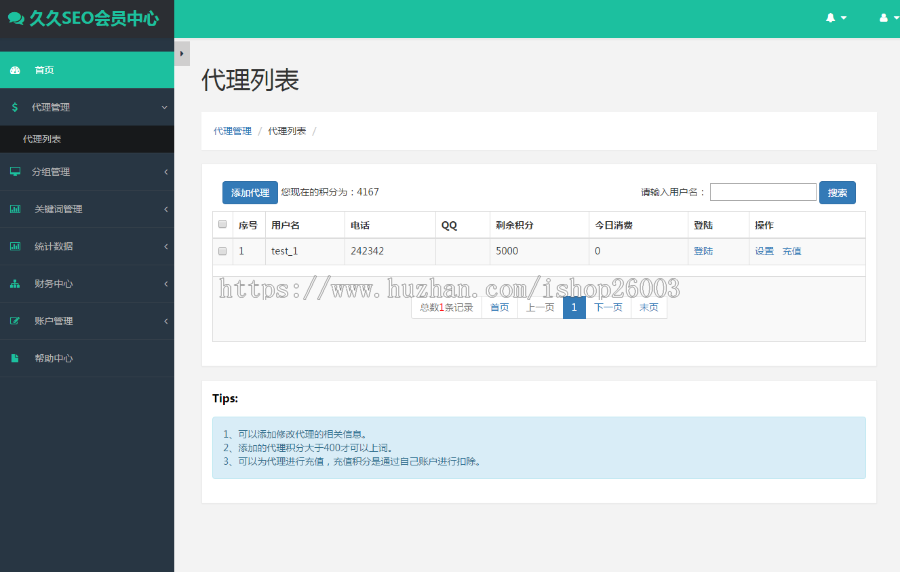The image size is (900, 572).
Task: Click the 您现在的积分为：4167 text
Action: tap(330, 192)
